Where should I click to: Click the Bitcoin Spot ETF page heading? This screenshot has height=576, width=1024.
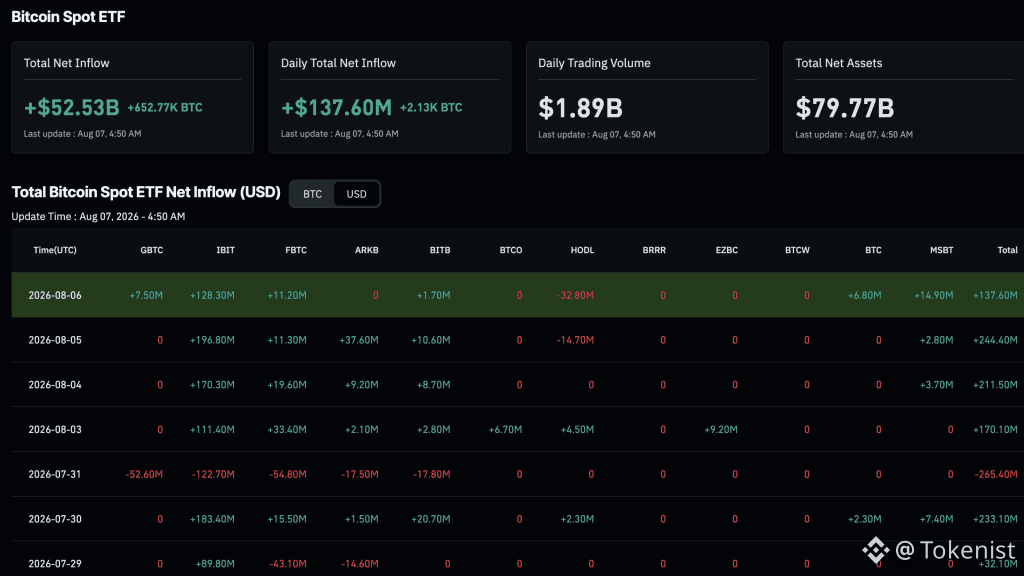[68, 17]
